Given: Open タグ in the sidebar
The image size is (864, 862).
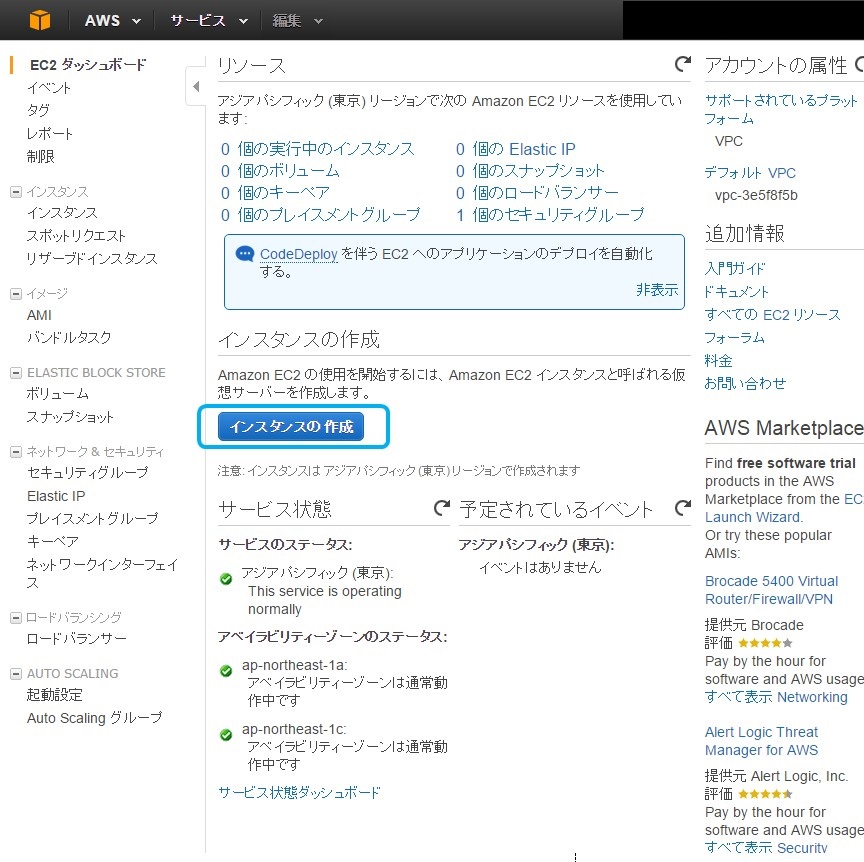Looking at the screenshot, I should click(x=38, y=110).
